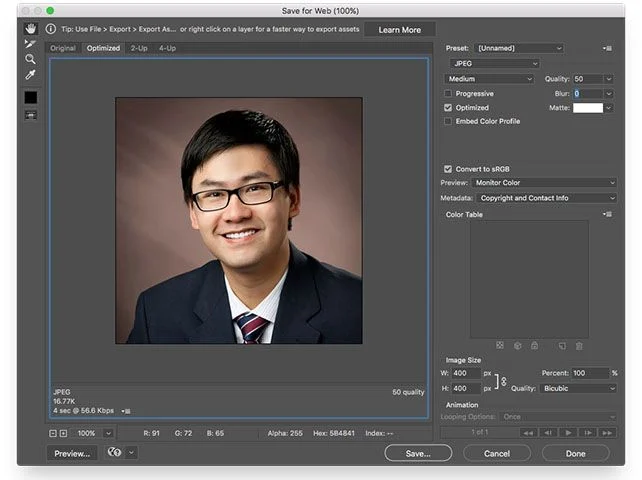
Task: Click the Save... button
Action: [x=418, y=453]
